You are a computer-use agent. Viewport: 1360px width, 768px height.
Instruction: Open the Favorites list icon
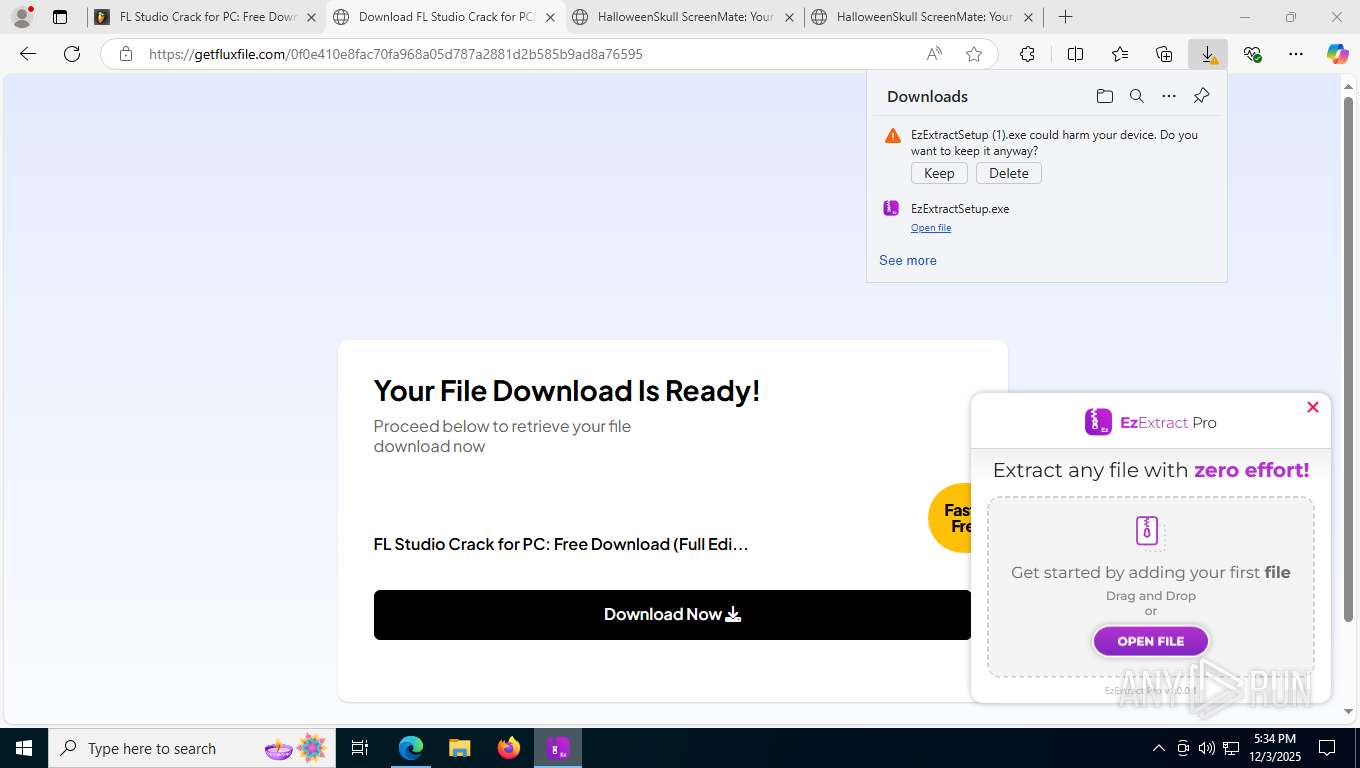click(1120, 54)
